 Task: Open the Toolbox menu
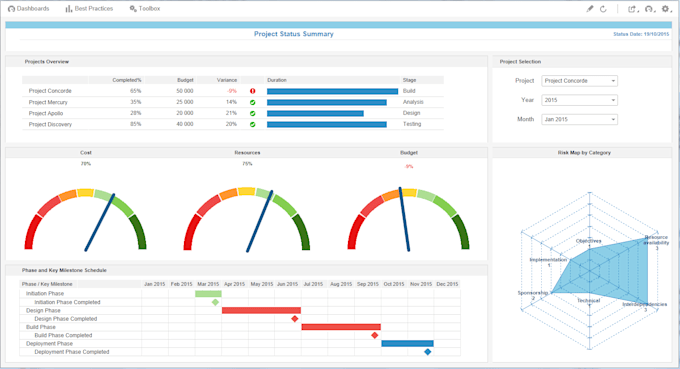point(145,9)
